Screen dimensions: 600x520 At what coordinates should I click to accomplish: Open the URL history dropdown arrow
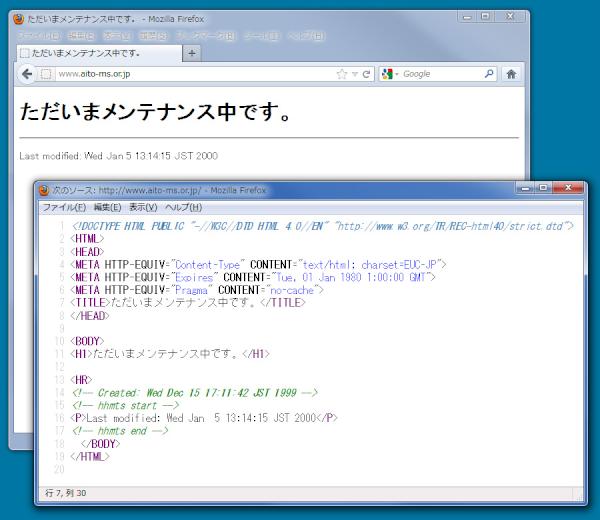pyautogui.click(x=355, y=74)
